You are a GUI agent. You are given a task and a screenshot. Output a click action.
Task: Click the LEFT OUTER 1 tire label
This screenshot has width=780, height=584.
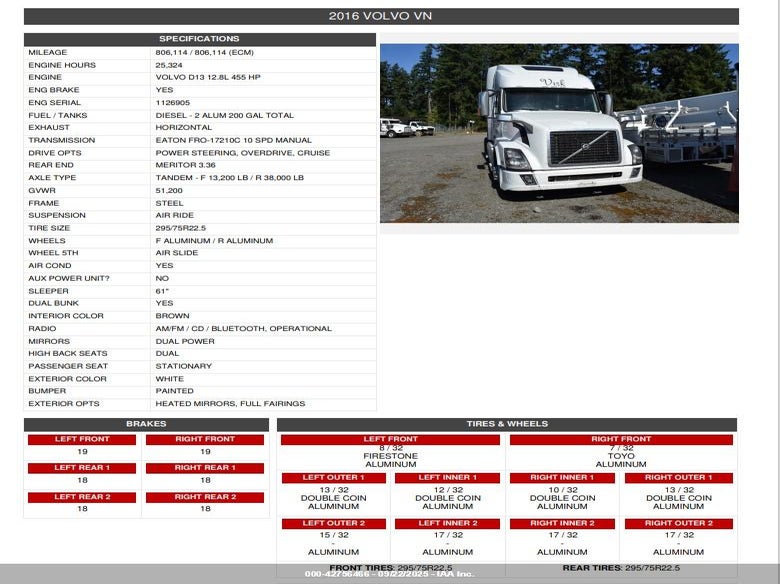(x=334, y=478)
